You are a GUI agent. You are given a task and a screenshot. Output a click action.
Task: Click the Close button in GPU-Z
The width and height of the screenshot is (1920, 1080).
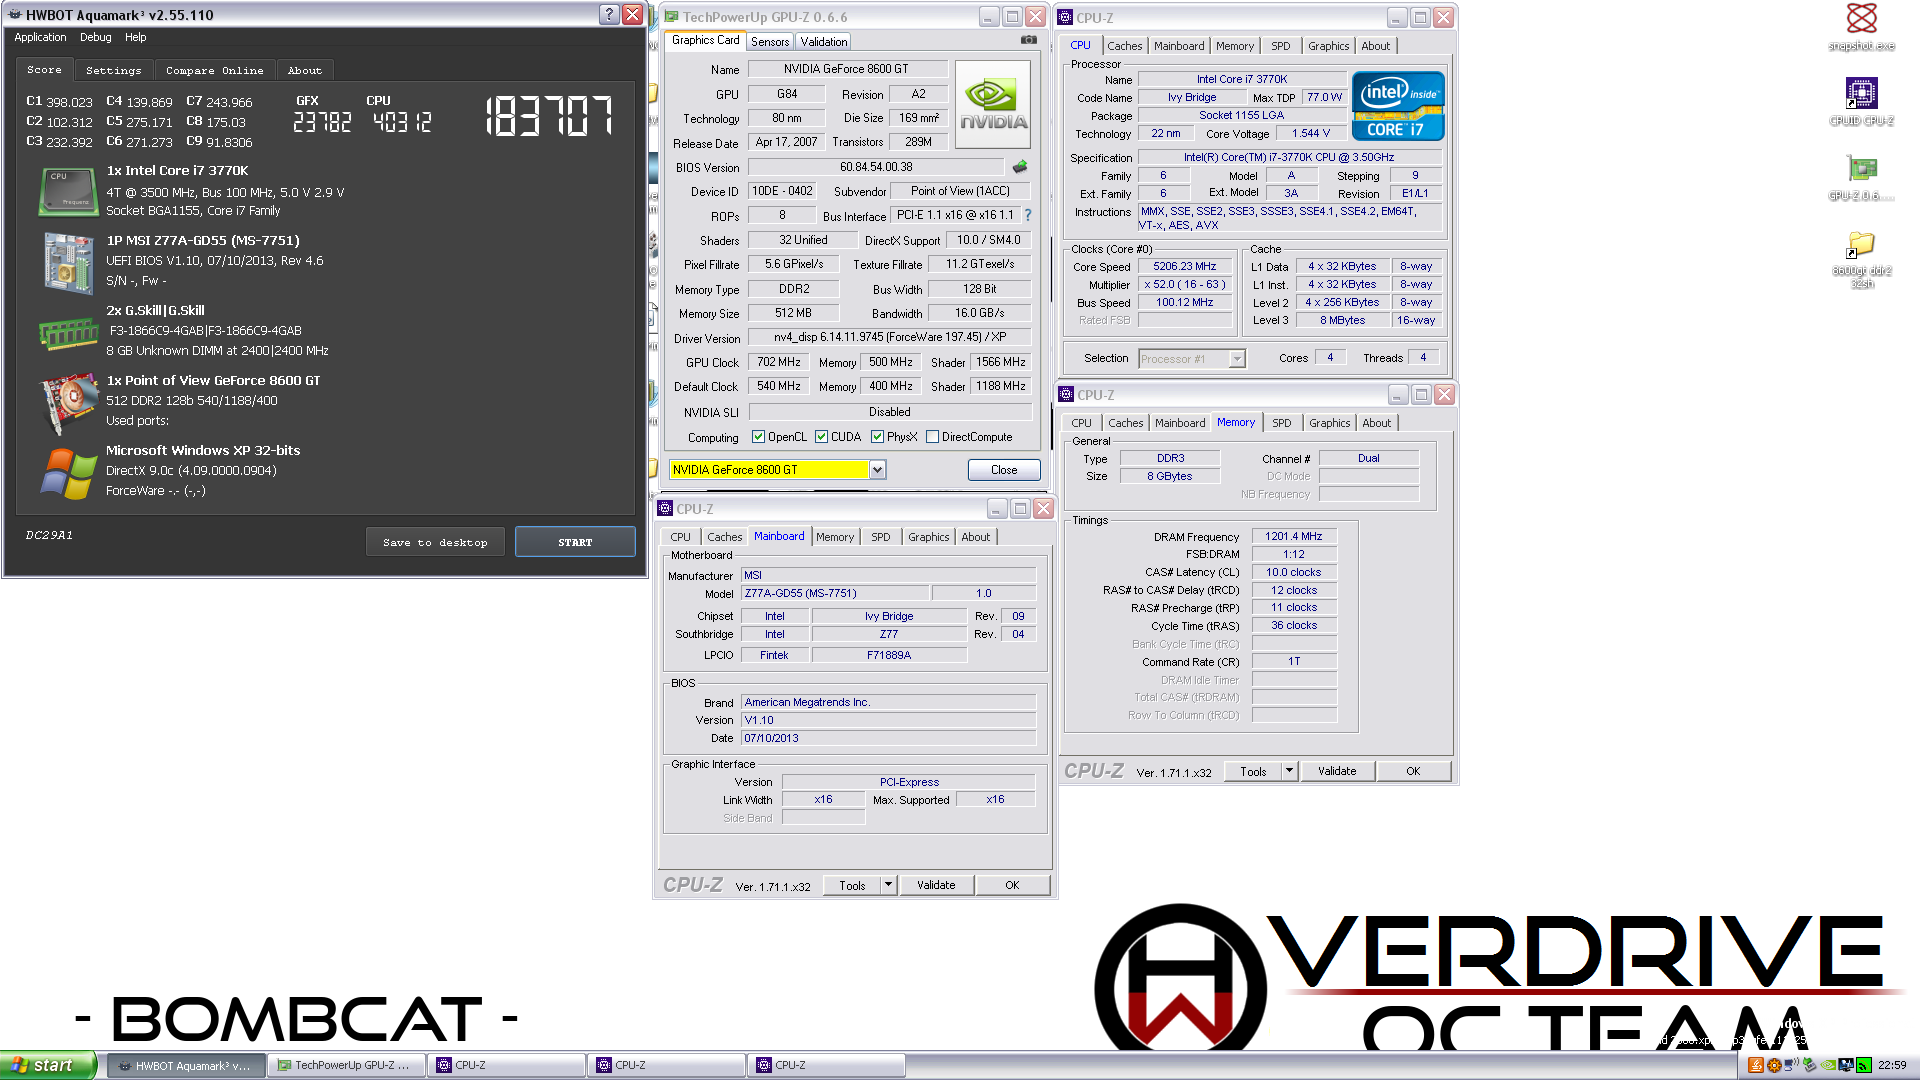tap(1004, 470)
